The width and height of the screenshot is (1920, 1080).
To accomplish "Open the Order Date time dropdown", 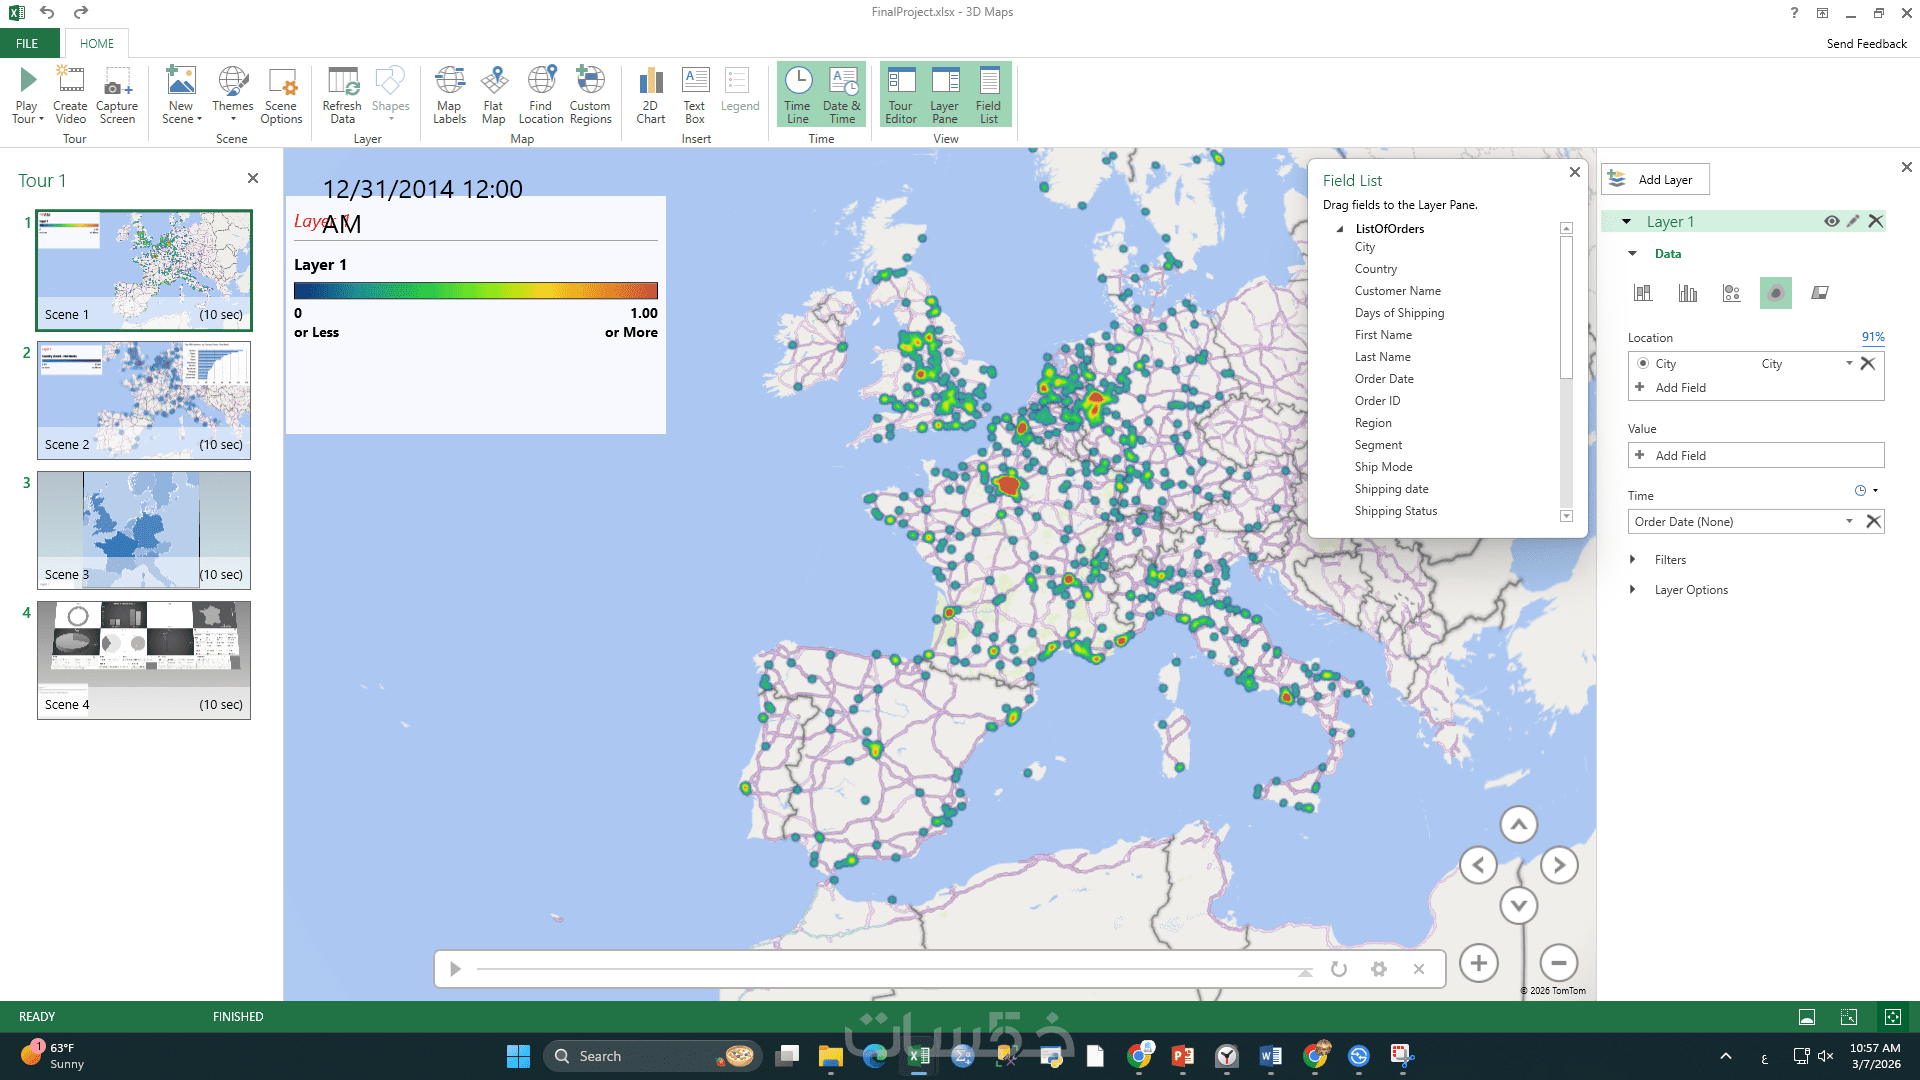I will (x=1849, y=521).
